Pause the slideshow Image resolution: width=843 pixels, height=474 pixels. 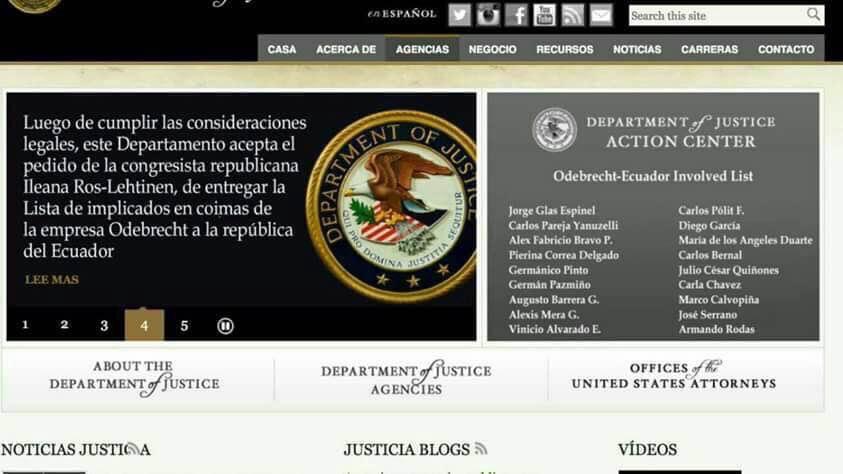225,326
